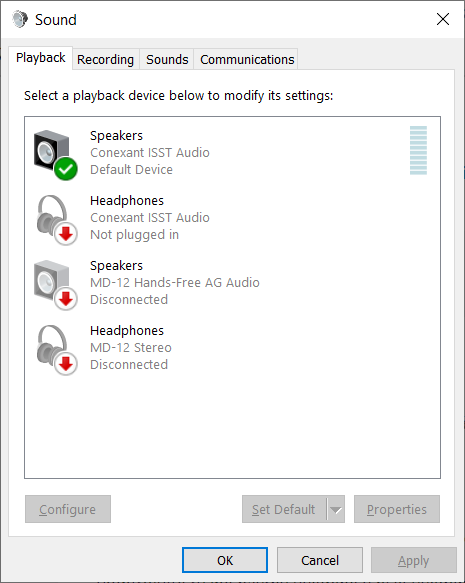465x583 pixels.
Task: Select the Playback tab
Action: point(41,58)
